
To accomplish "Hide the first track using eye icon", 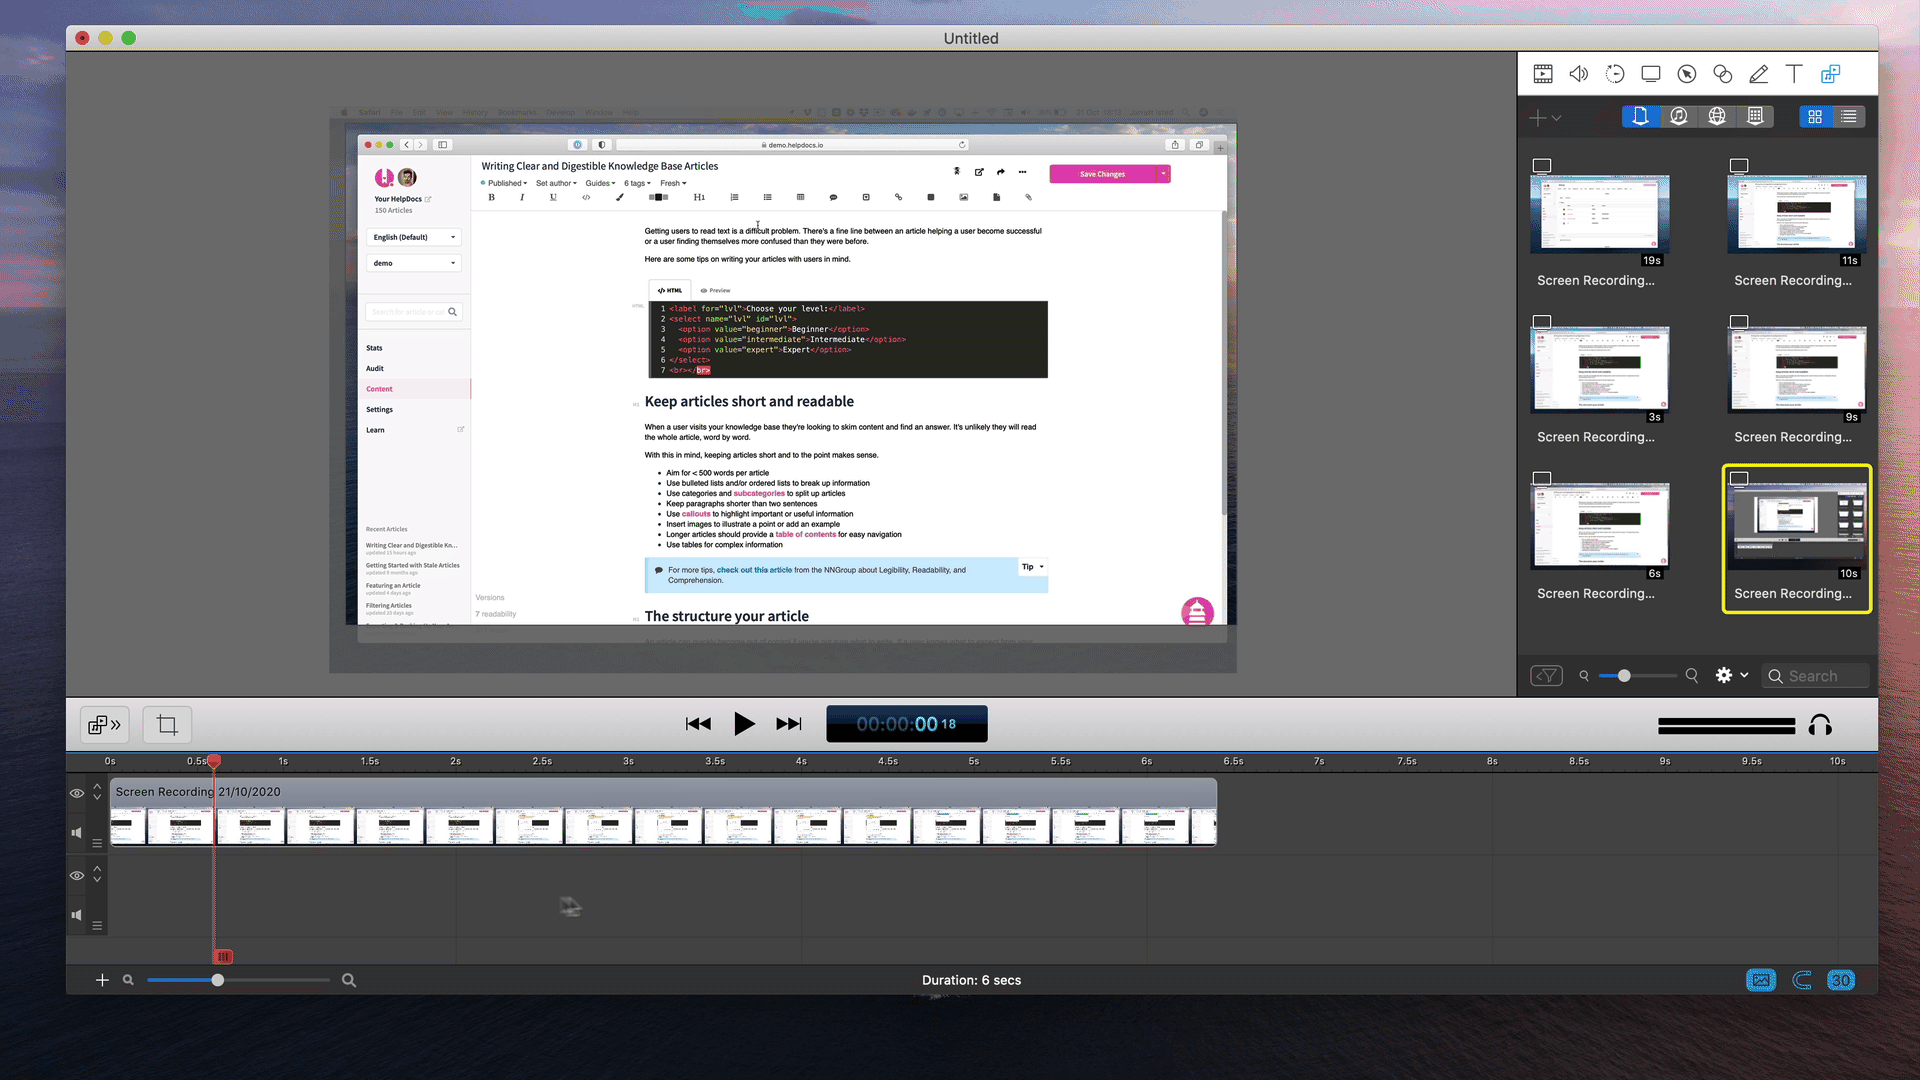I will tap(77, 793).
